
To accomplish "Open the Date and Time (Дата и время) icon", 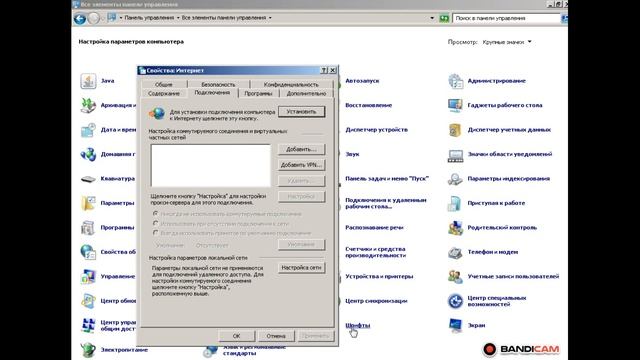I will (88, 130).
